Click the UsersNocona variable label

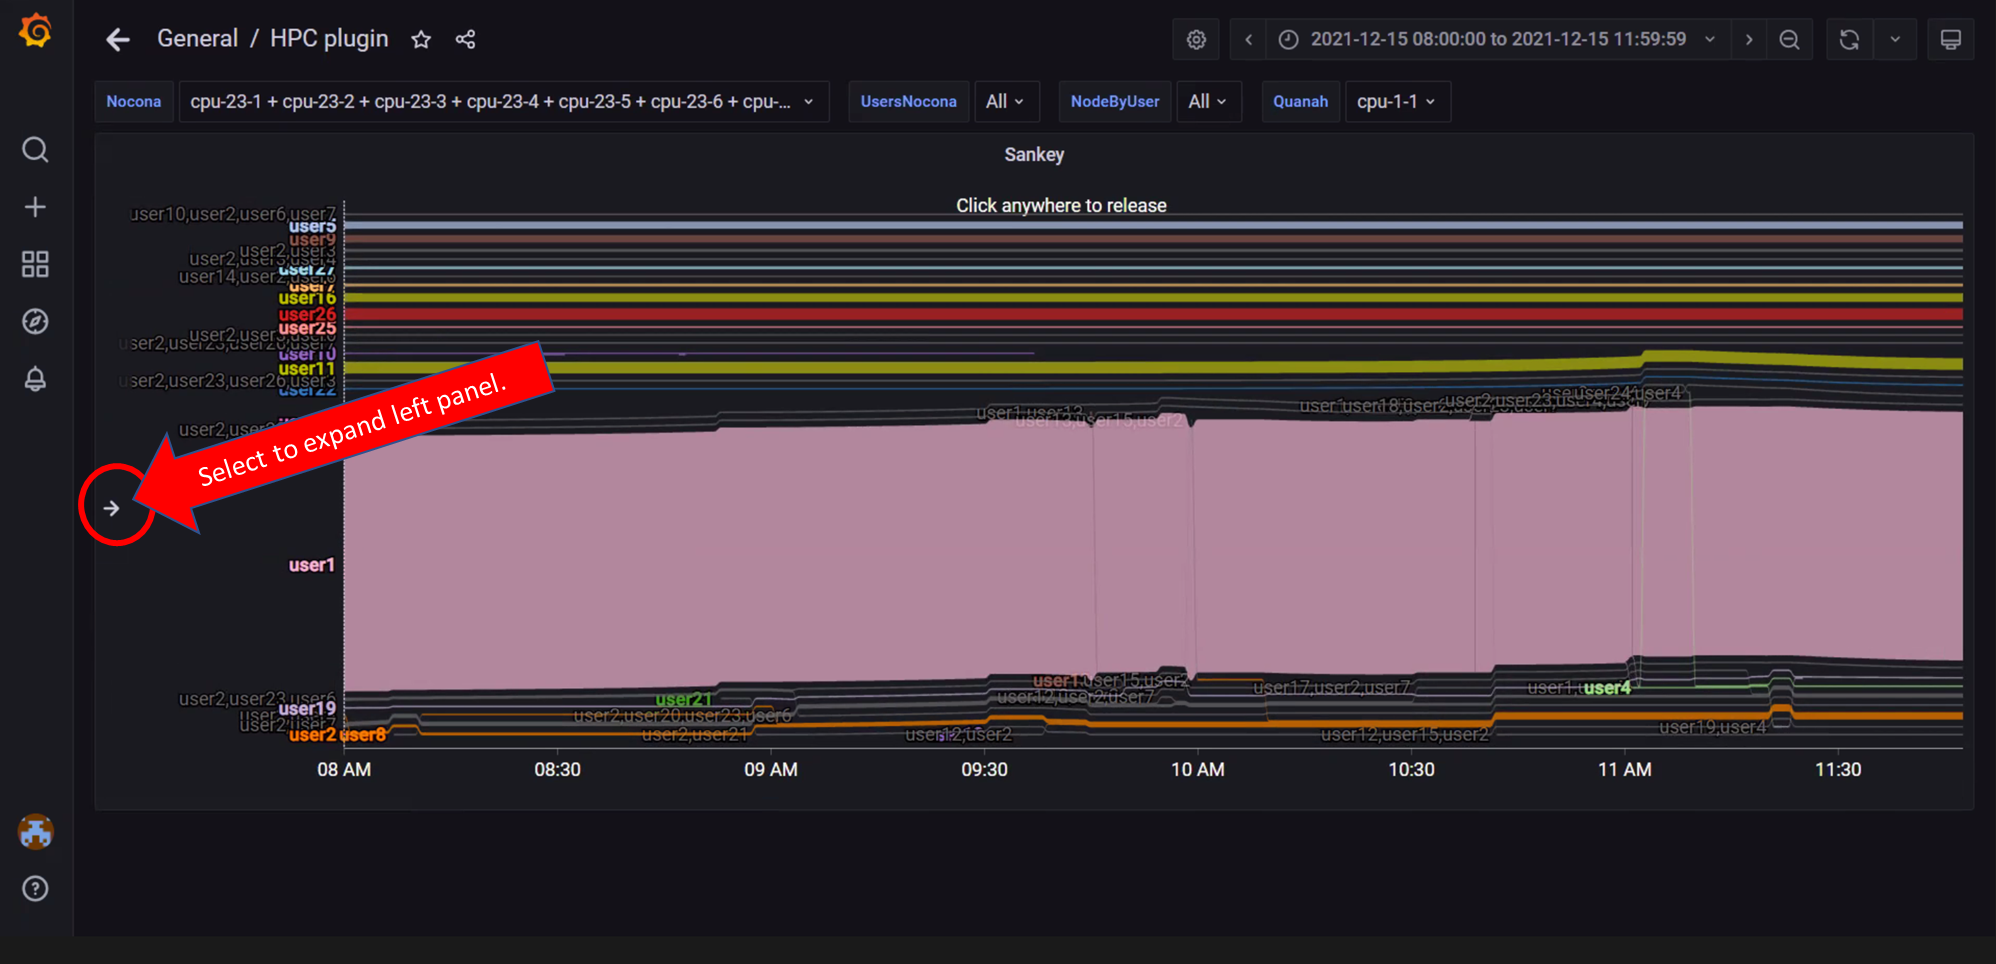coord(908,101)
